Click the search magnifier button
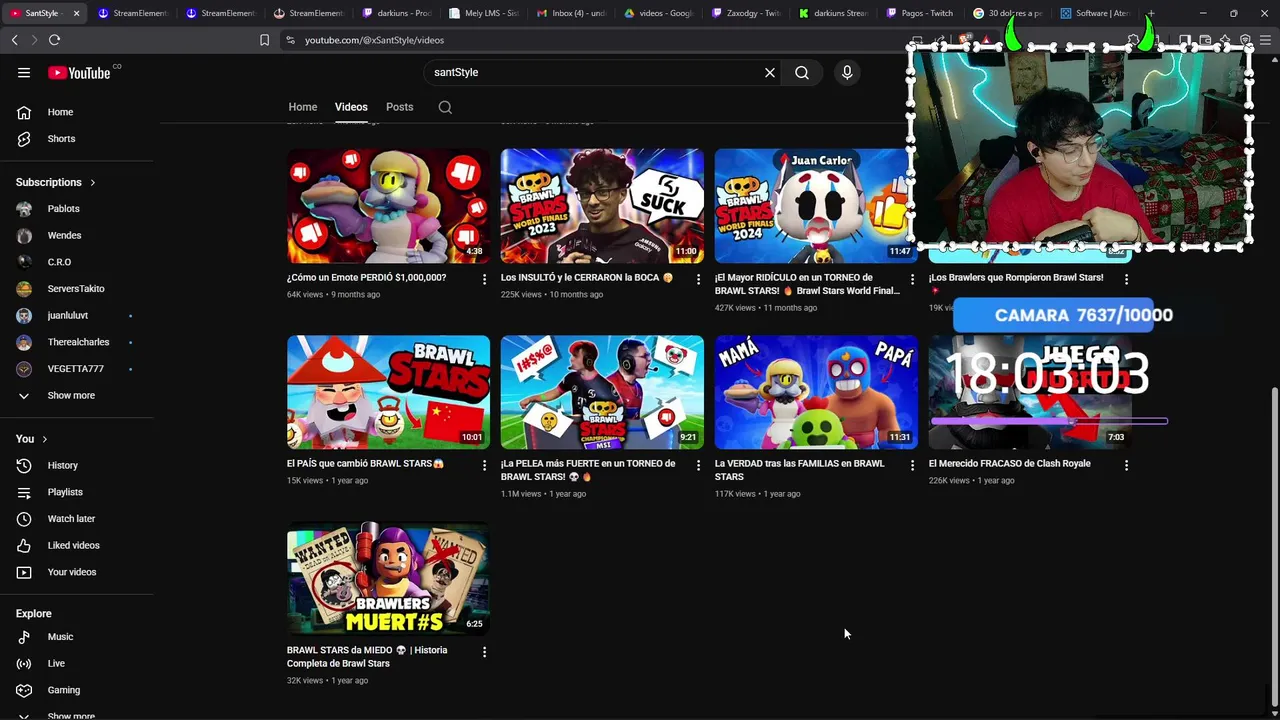This screenshot has height=720, width=1280. (x=802, y=72)
